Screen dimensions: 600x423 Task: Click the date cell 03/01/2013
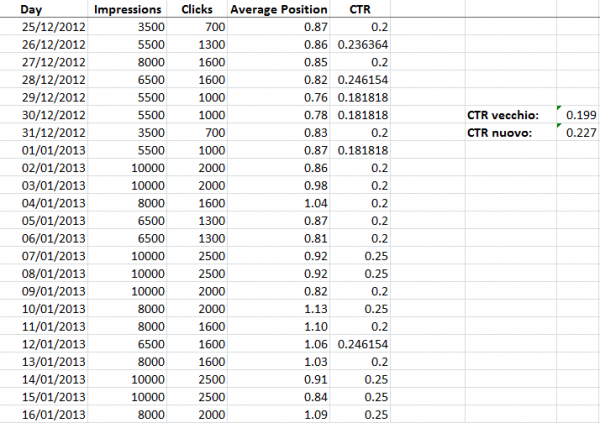[x=44, y=185]
